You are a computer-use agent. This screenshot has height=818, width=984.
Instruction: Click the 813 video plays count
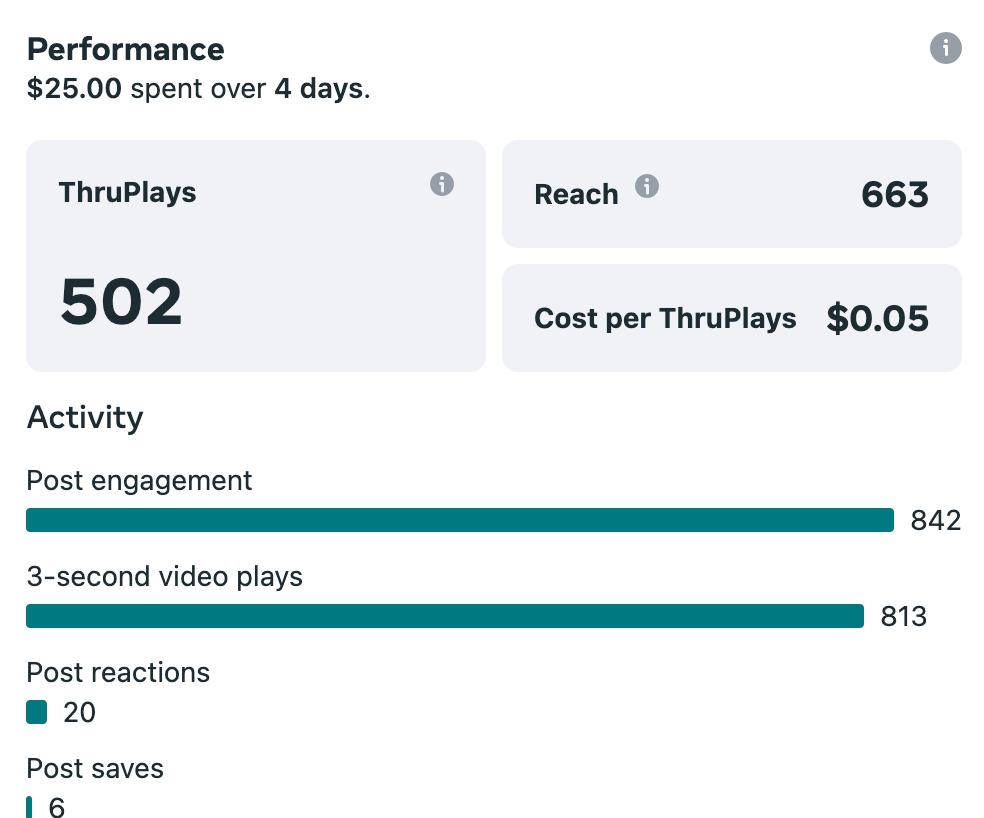pos(904,616)
